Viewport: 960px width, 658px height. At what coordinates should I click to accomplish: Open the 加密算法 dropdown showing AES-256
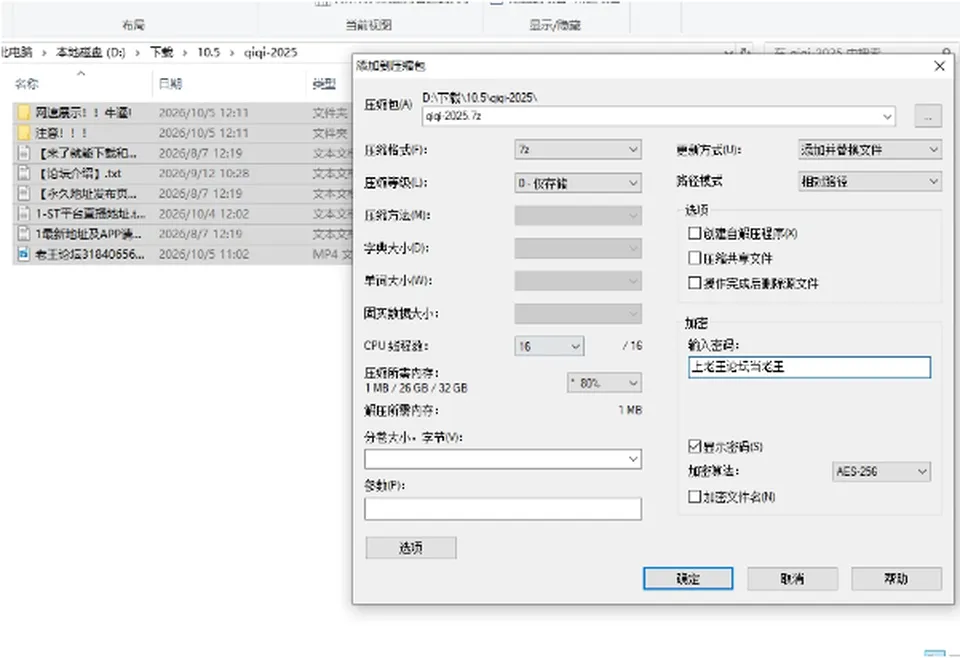(x=882, y=471)
